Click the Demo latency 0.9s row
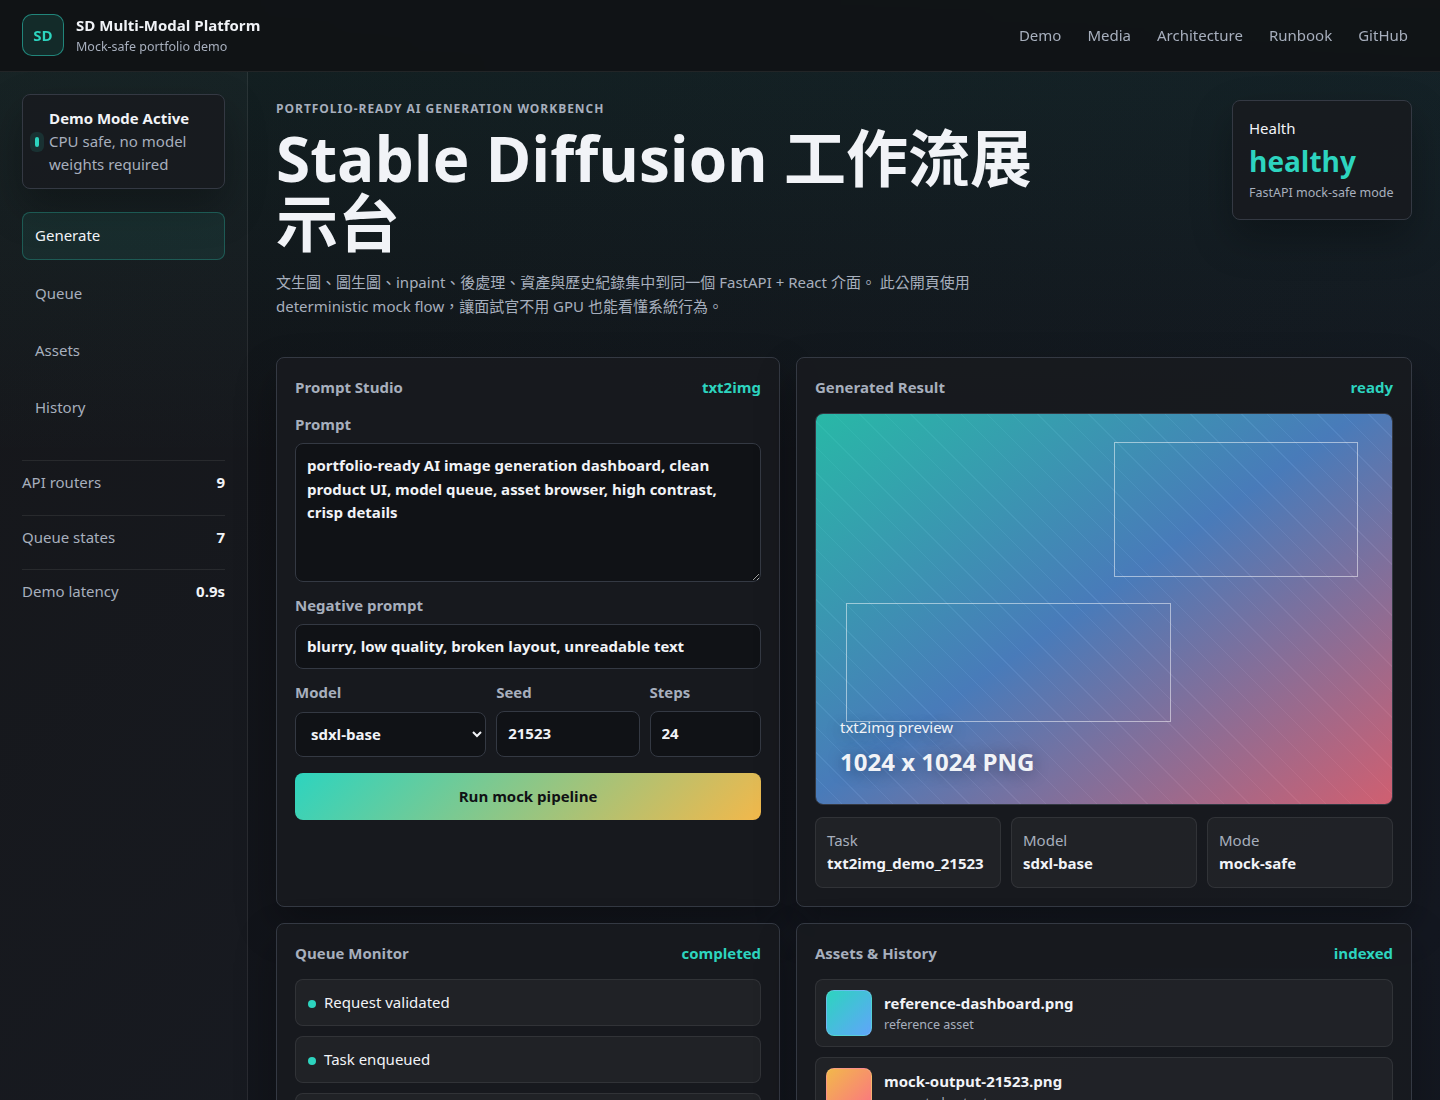Screen dimensions: 1440x1100 click(123, 592)
